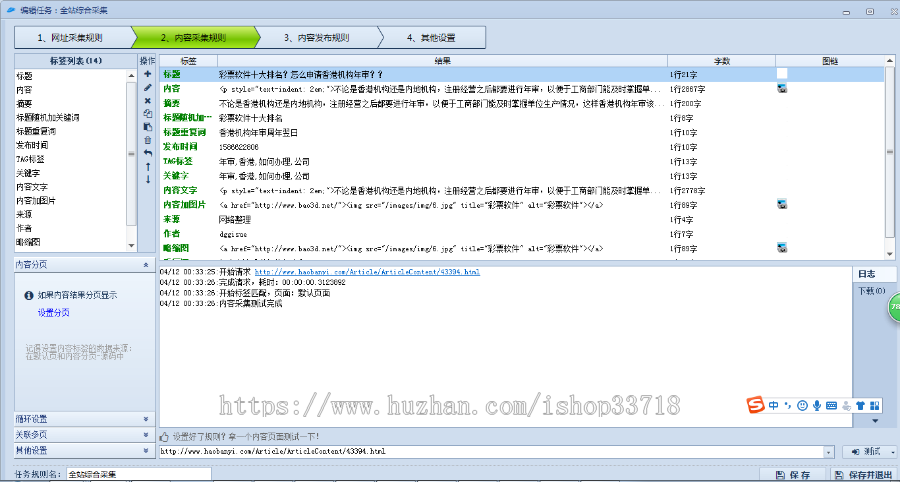Select 发布时间 in the tag list
Screen dimensions: 900x482
pyautogui.click(x=32, y=145)
